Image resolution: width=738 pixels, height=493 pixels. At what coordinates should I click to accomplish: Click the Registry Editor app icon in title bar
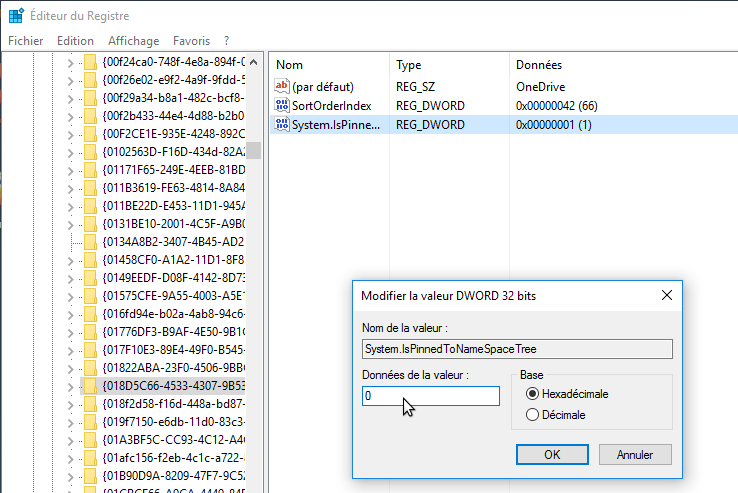(16, 16)
